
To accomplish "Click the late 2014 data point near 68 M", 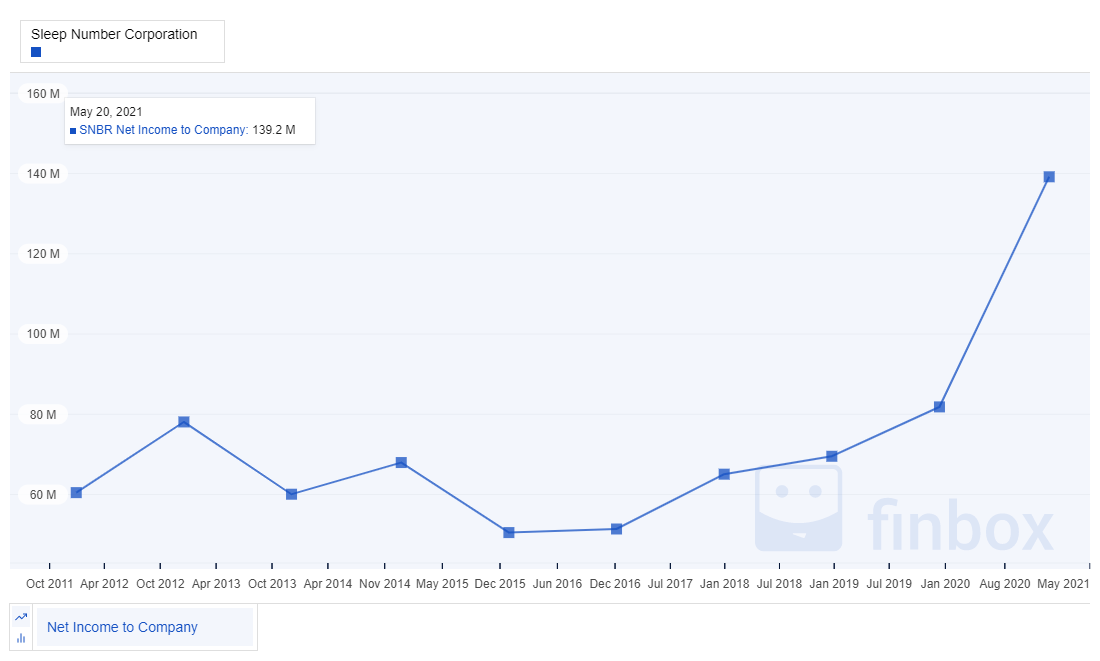I will coord(401,462).
